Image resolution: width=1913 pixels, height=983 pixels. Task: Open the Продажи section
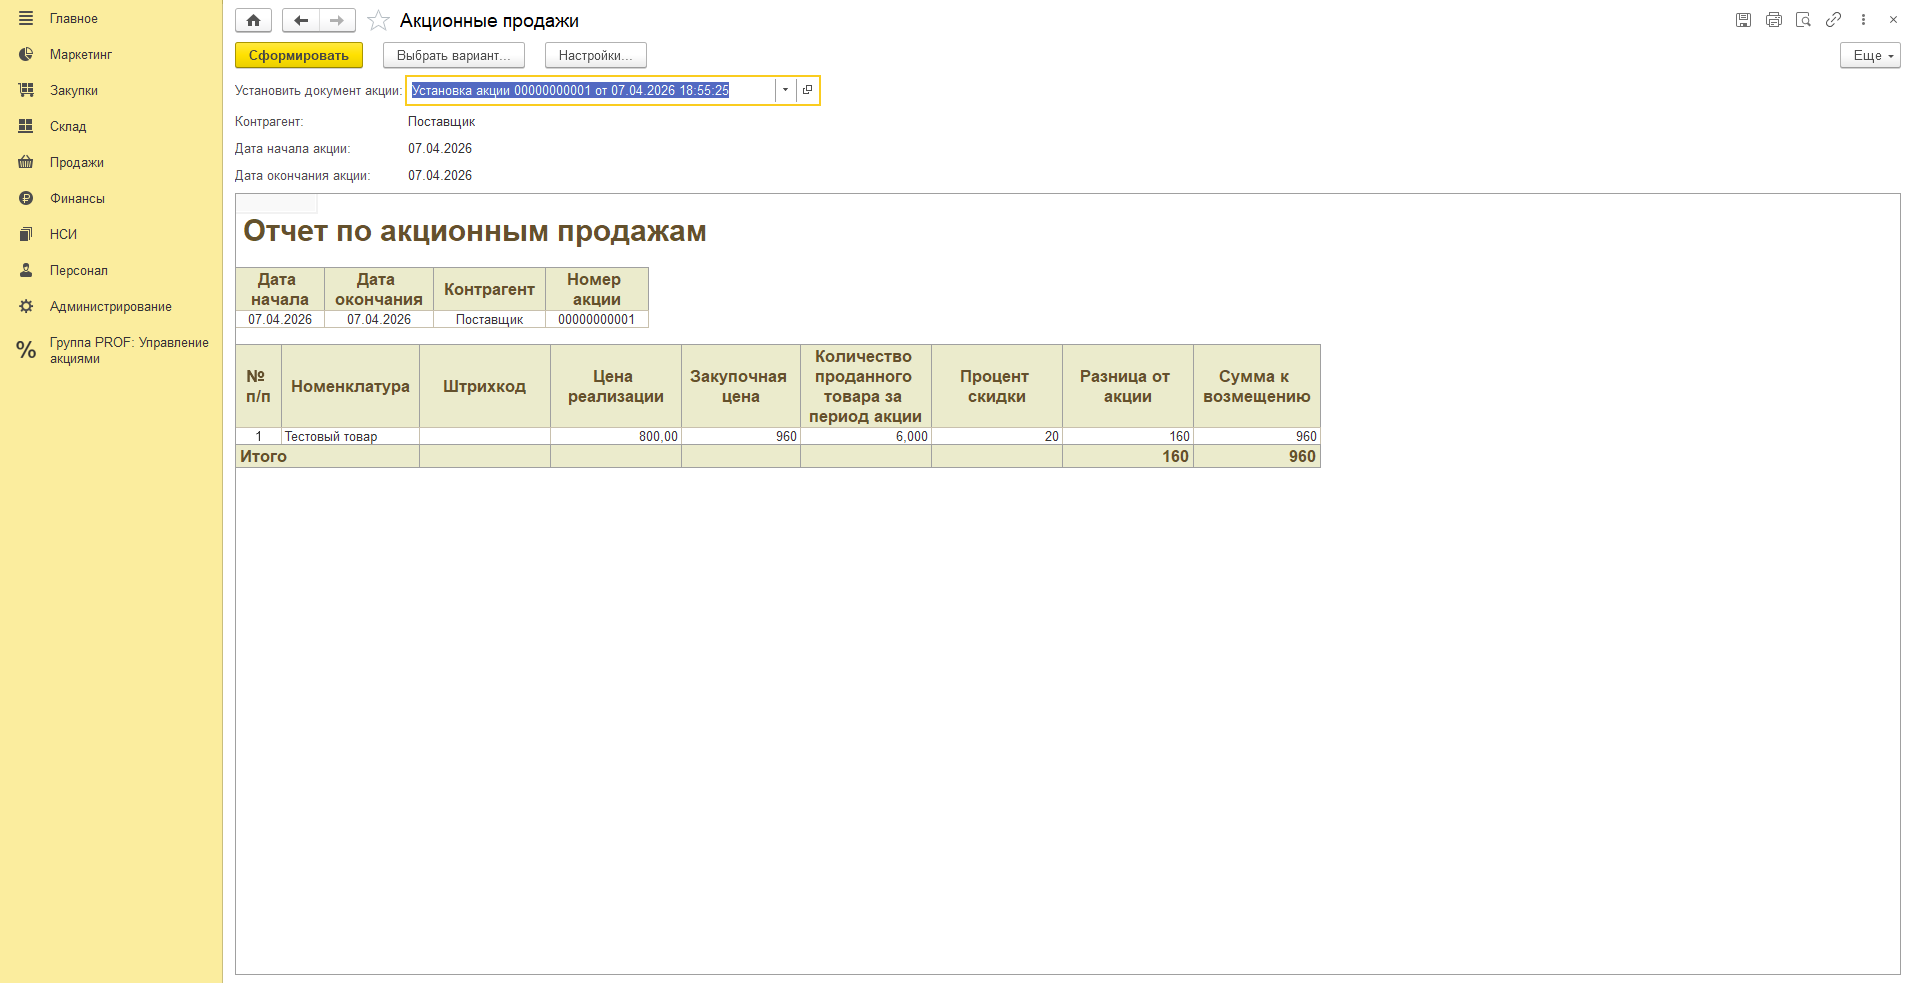[76, 163]
